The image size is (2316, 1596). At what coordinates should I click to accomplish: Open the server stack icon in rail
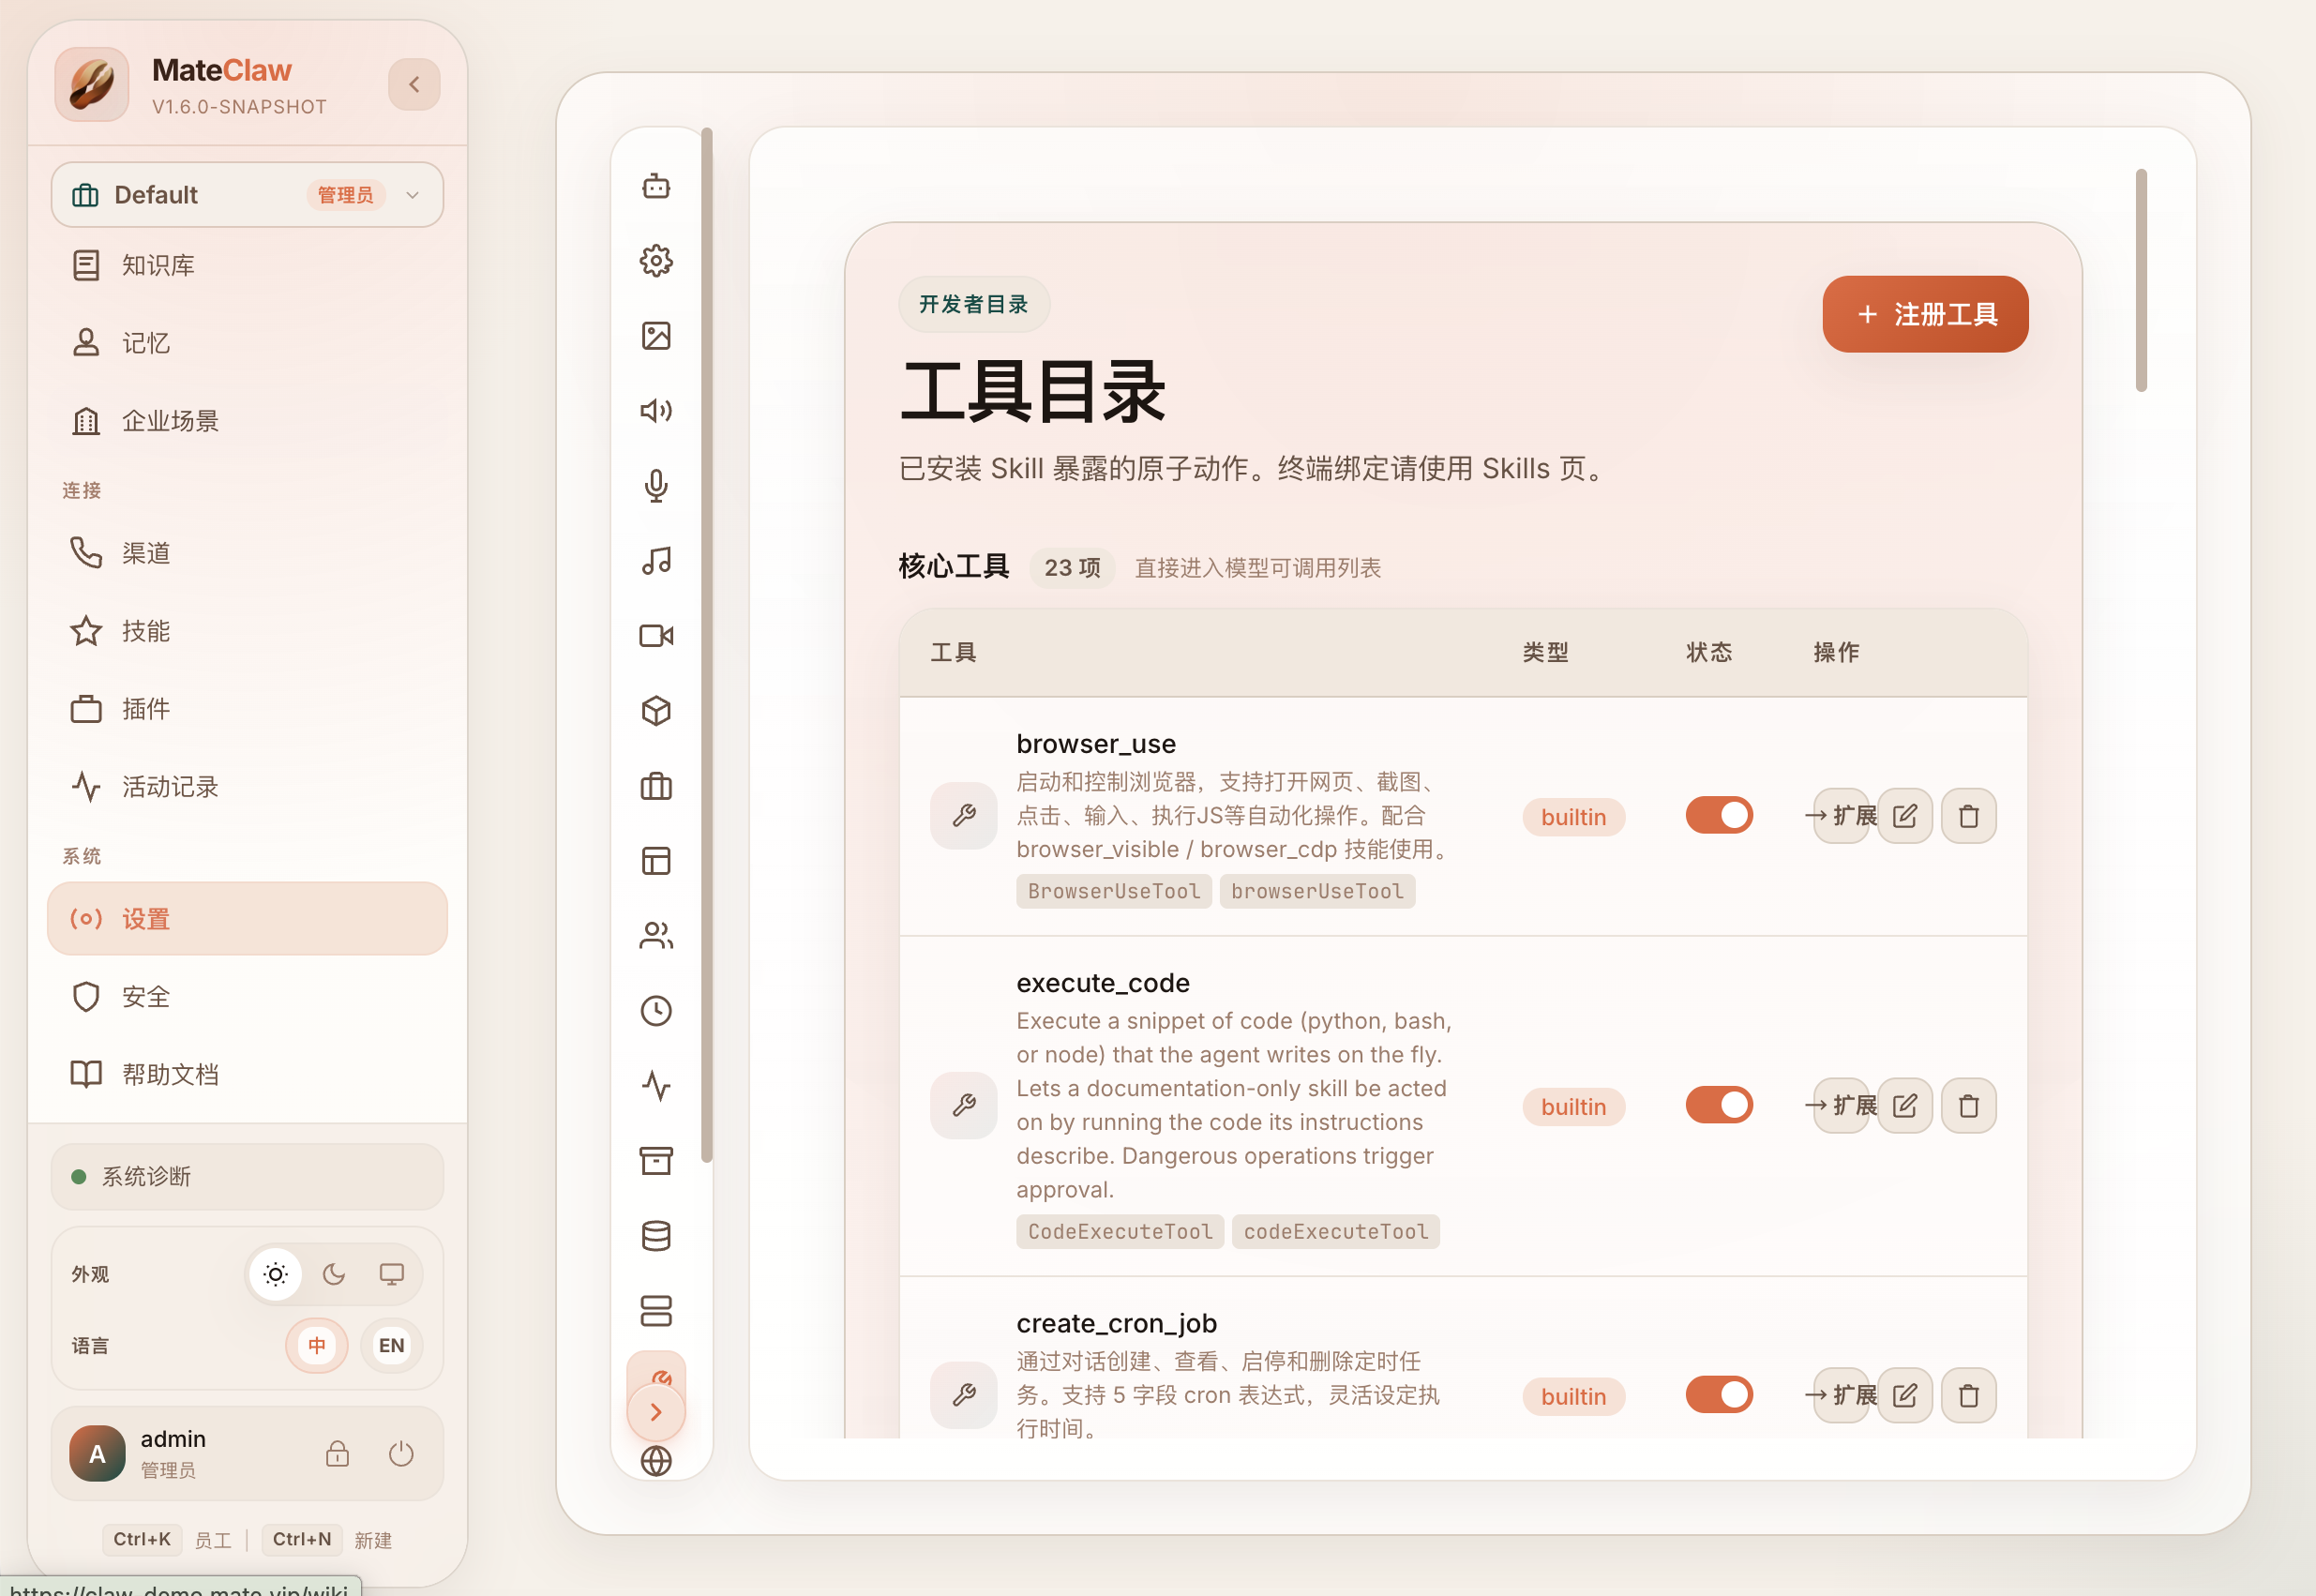coord(656,1311)
